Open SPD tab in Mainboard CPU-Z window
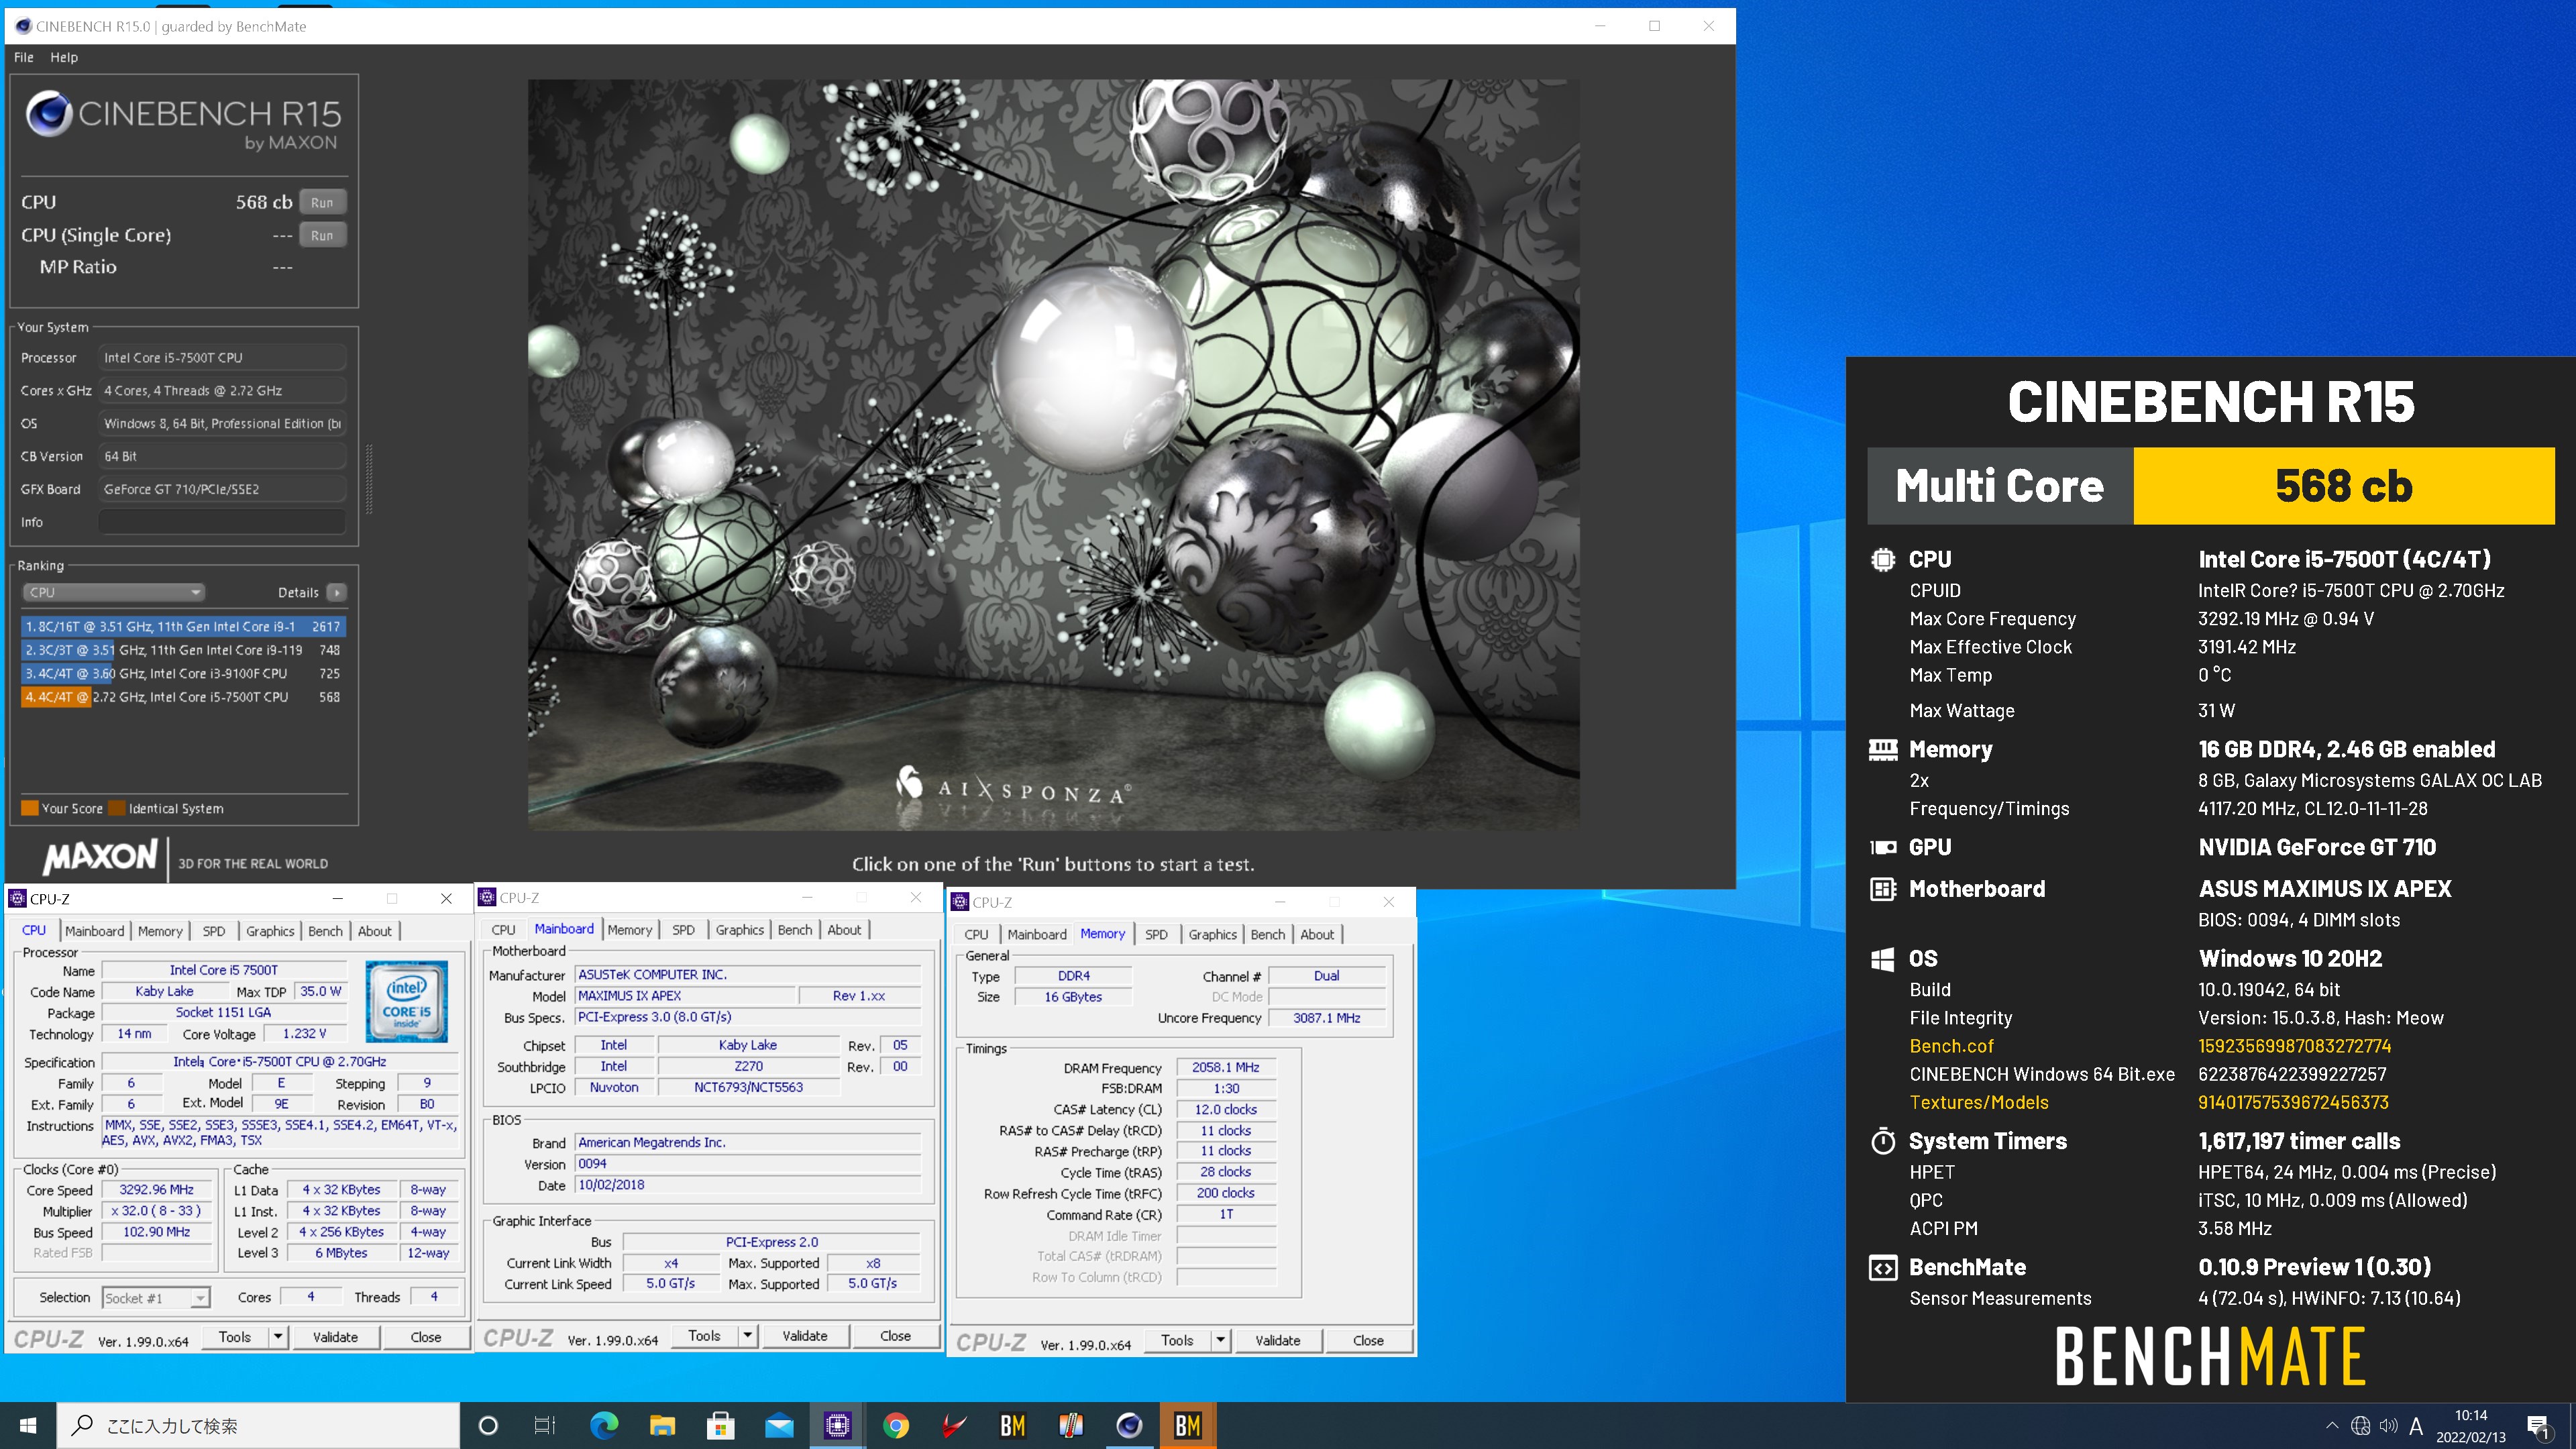Image resolution: width=2576 pixels, height=1449 pixels. [683, 930]
